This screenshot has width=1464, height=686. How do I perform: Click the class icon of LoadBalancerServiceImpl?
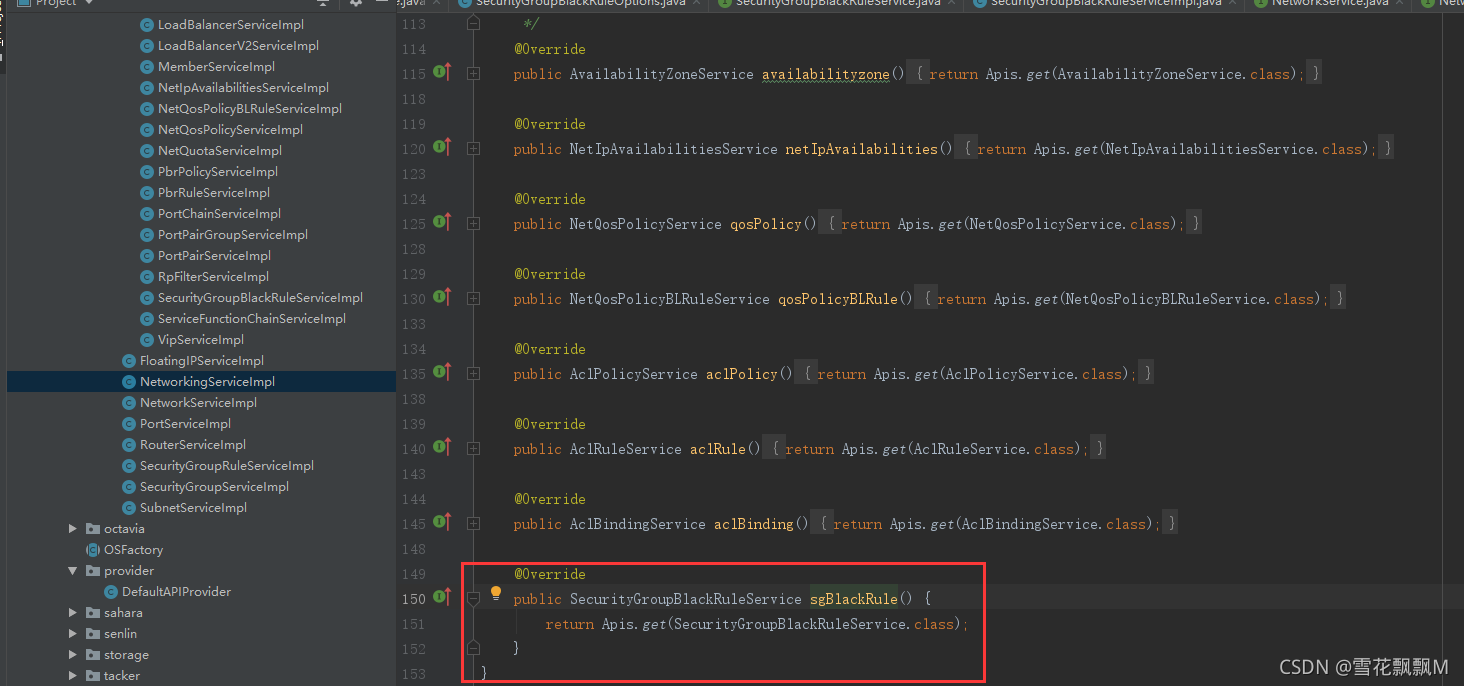[x=147, y=25]
